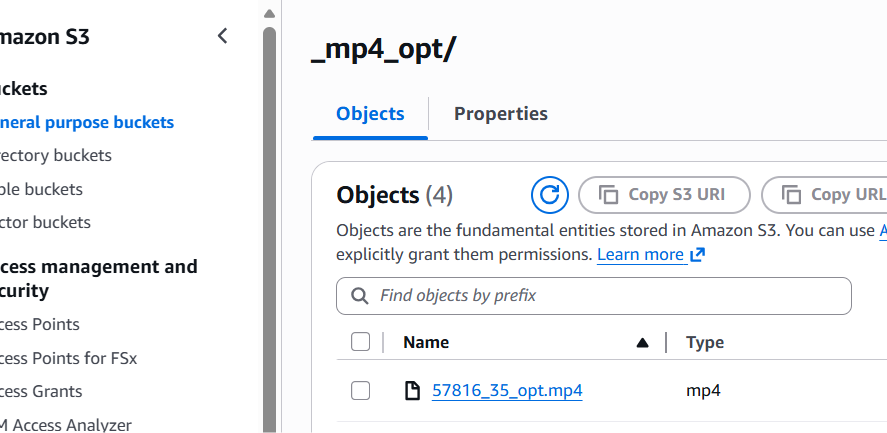
Task: Toggle the select all objects checkbox
Action: coord(361,342)
